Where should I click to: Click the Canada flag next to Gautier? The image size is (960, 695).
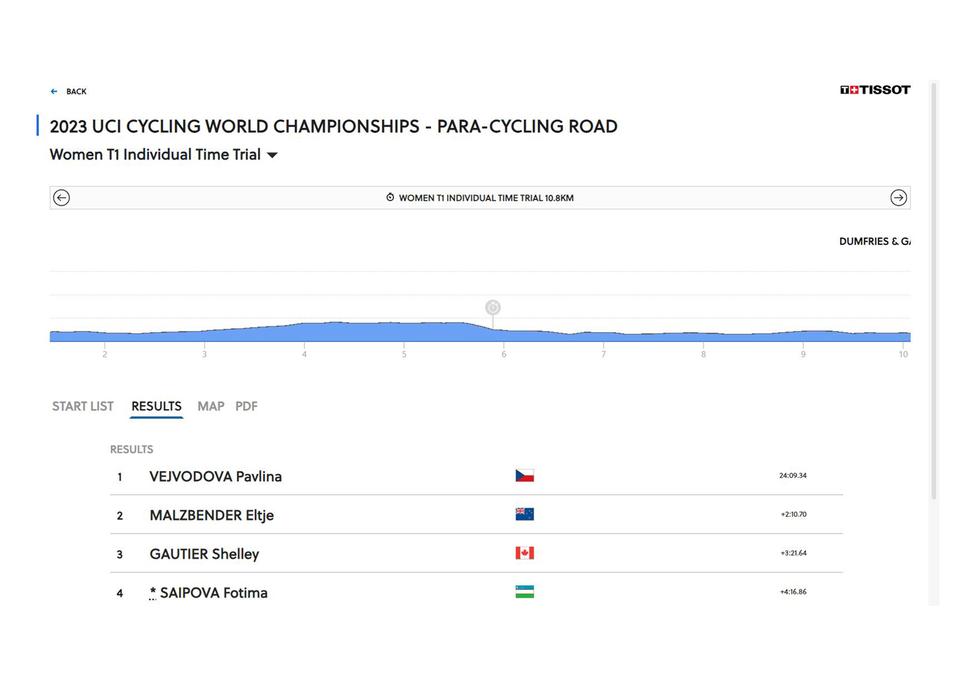tap(525, 553)
